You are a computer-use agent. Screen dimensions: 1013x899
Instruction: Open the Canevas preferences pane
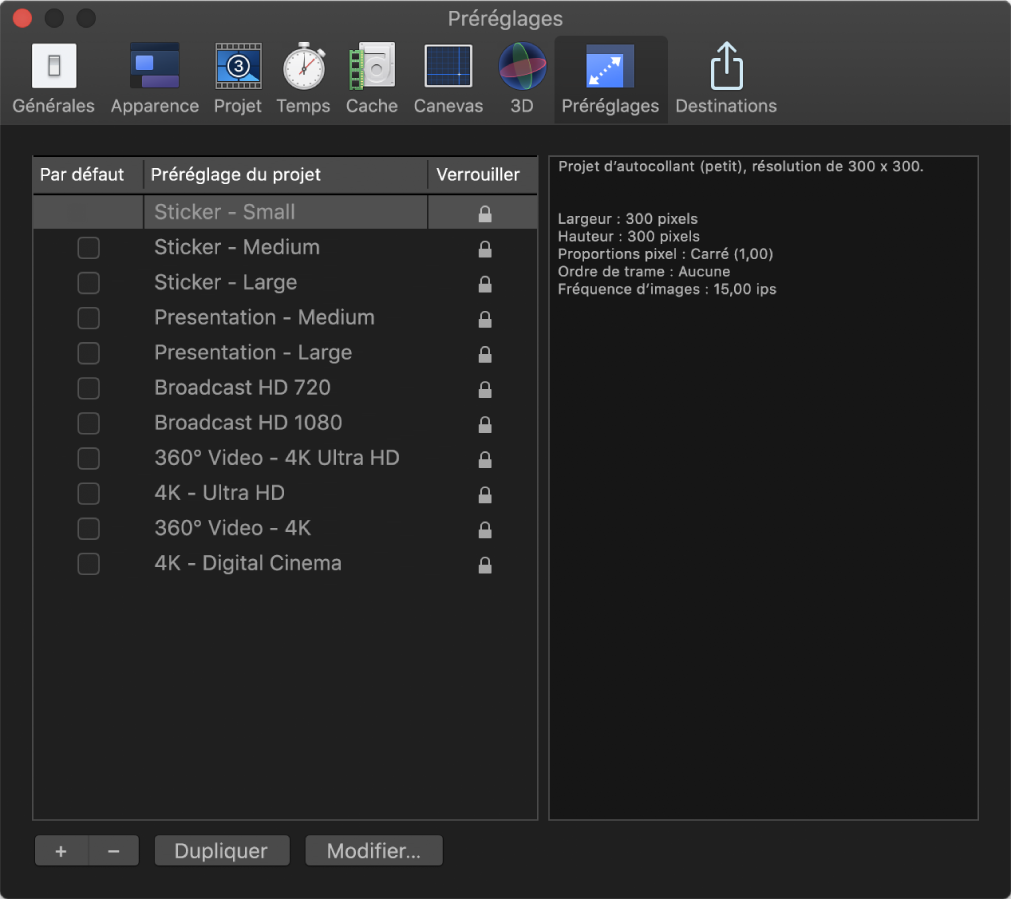[448, 79]
